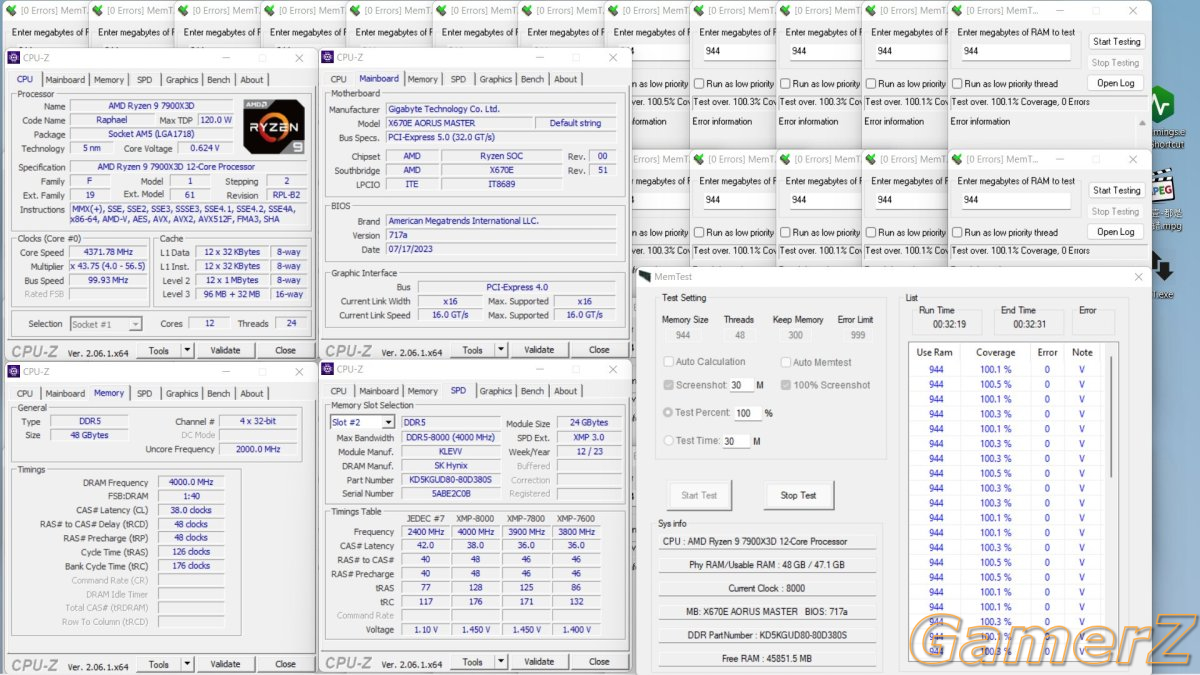Expand Tools dropdown arrow in CPU-Z Mainboard window
This screenshot has height=675, width=1200.
tap(501, 350)
